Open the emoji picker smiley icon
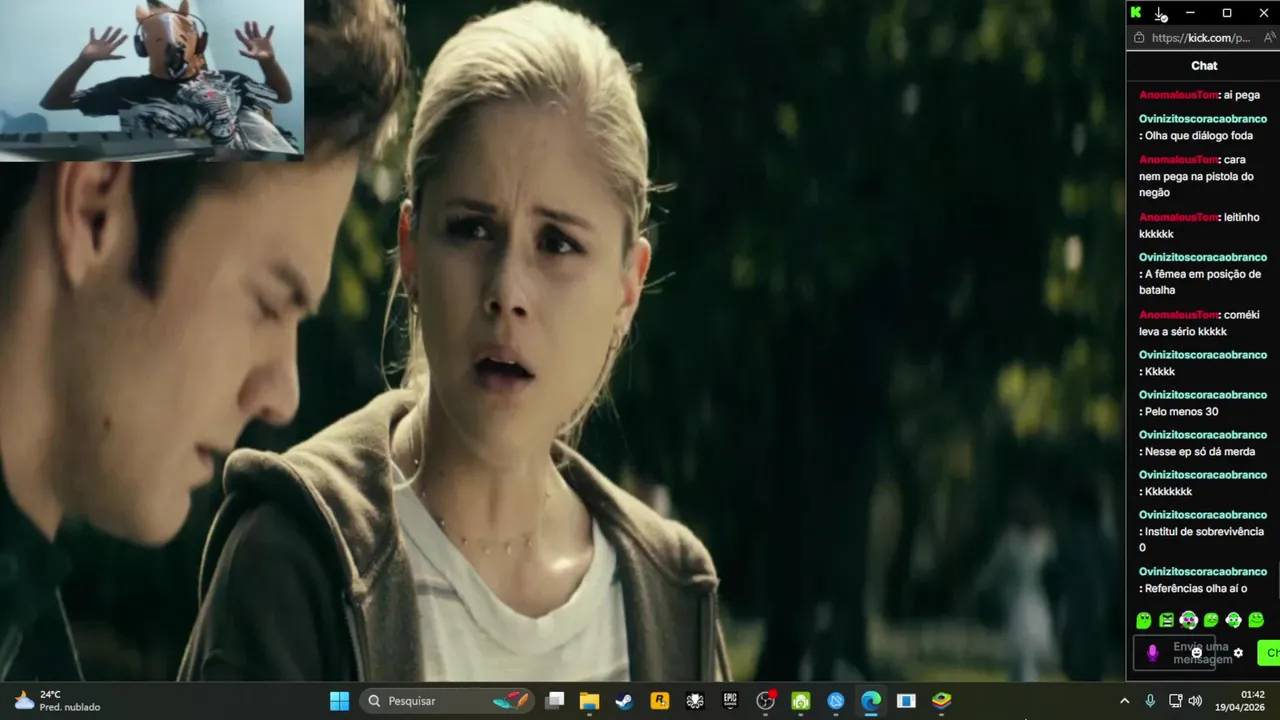Image resolution: width=1280 pixels, height=720 pixels. coord(1196,653)
